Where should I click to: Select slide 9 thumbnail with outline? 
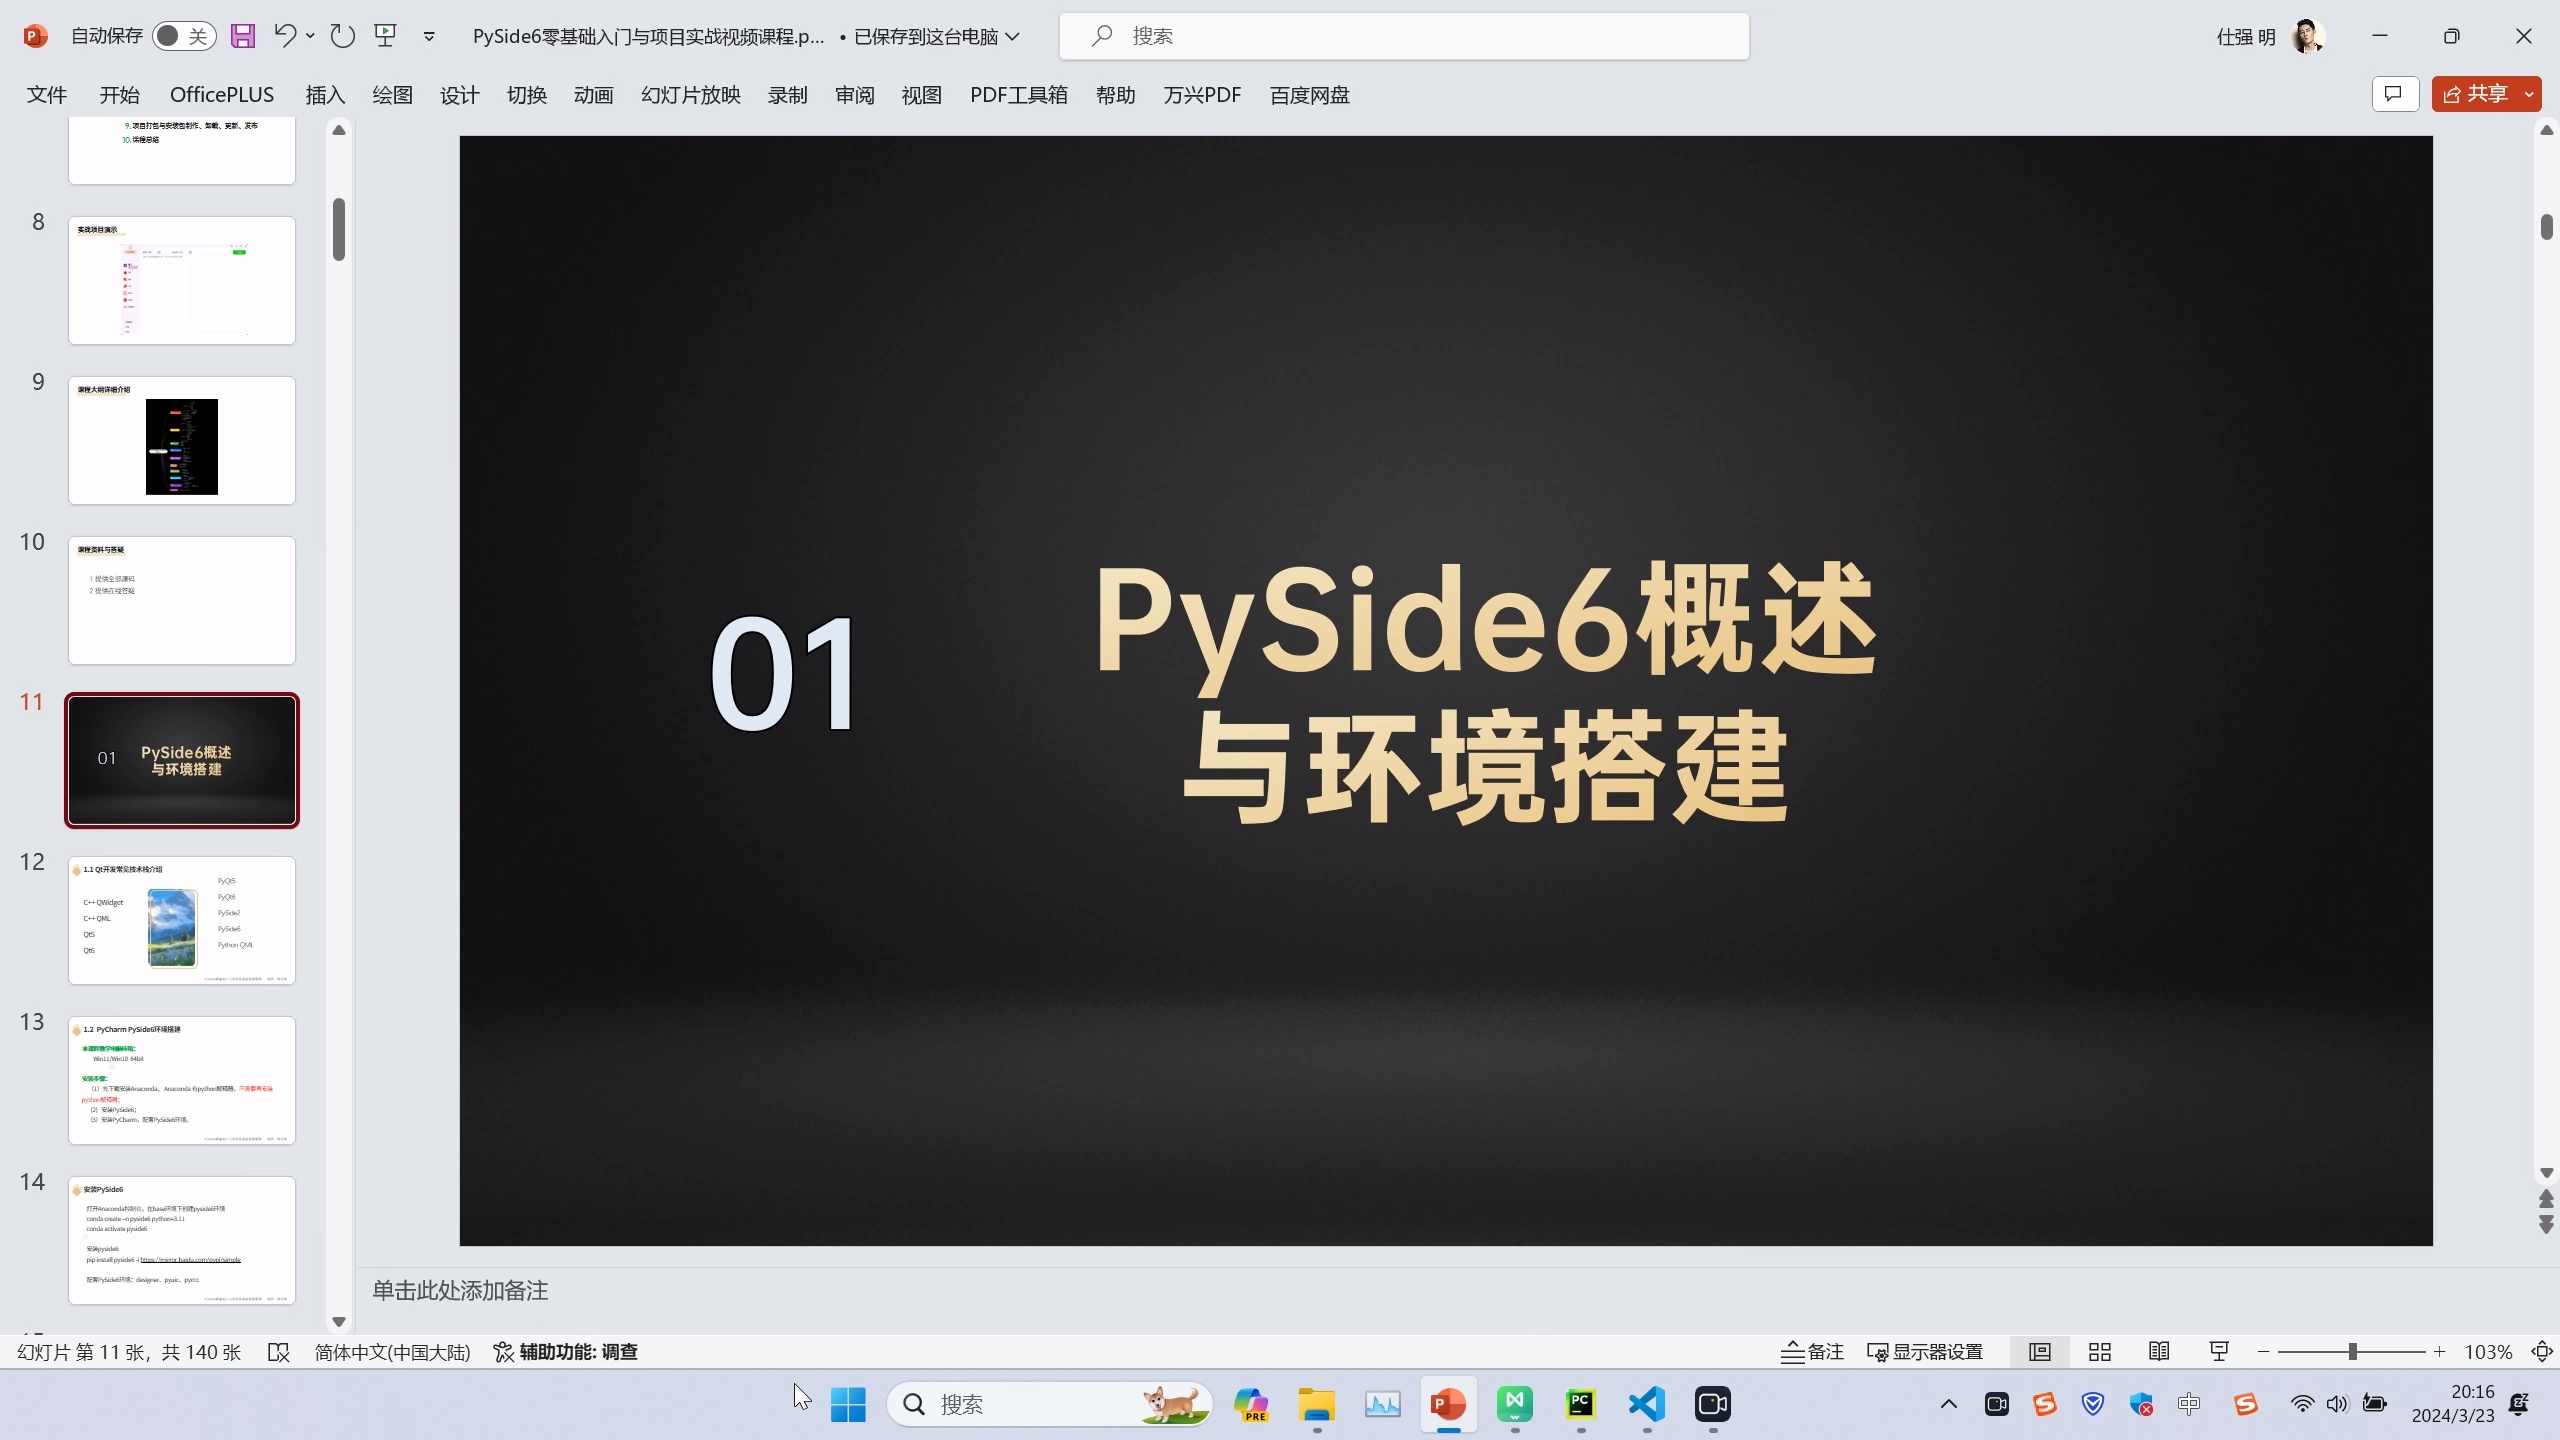[182, 440]
